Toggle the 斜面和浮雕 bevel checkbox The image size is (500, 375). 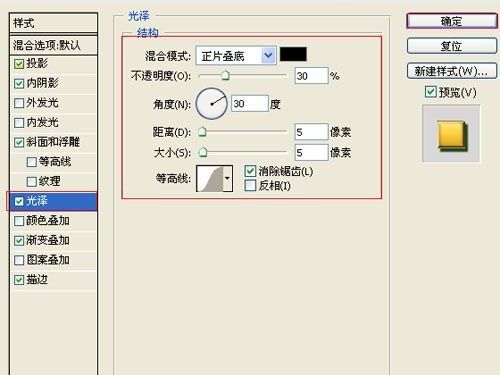click(x=19, y=142)
